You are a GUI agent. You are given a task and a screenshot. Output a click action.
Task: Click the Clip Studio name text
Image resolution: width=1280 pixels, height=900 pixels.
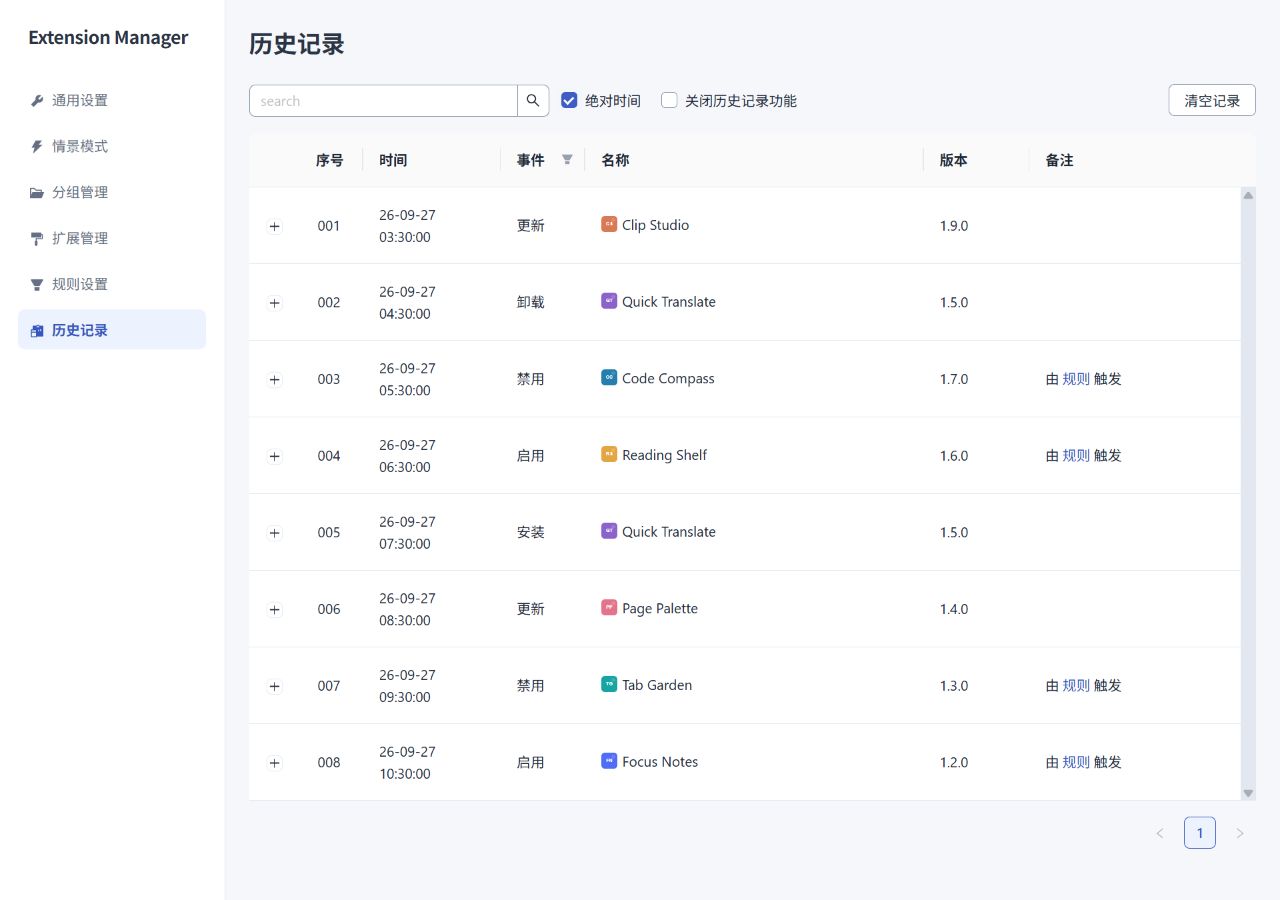click(655, 225)
